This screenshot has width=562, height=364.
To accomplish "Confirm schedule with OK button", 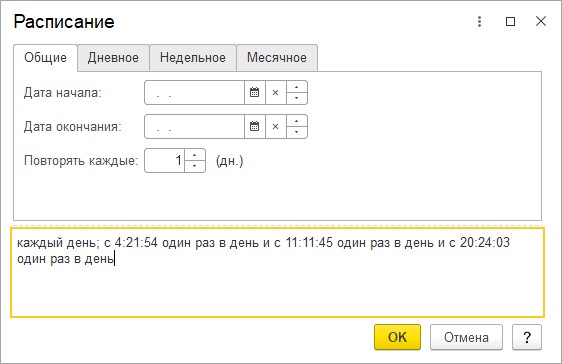I will pos(397,337).
